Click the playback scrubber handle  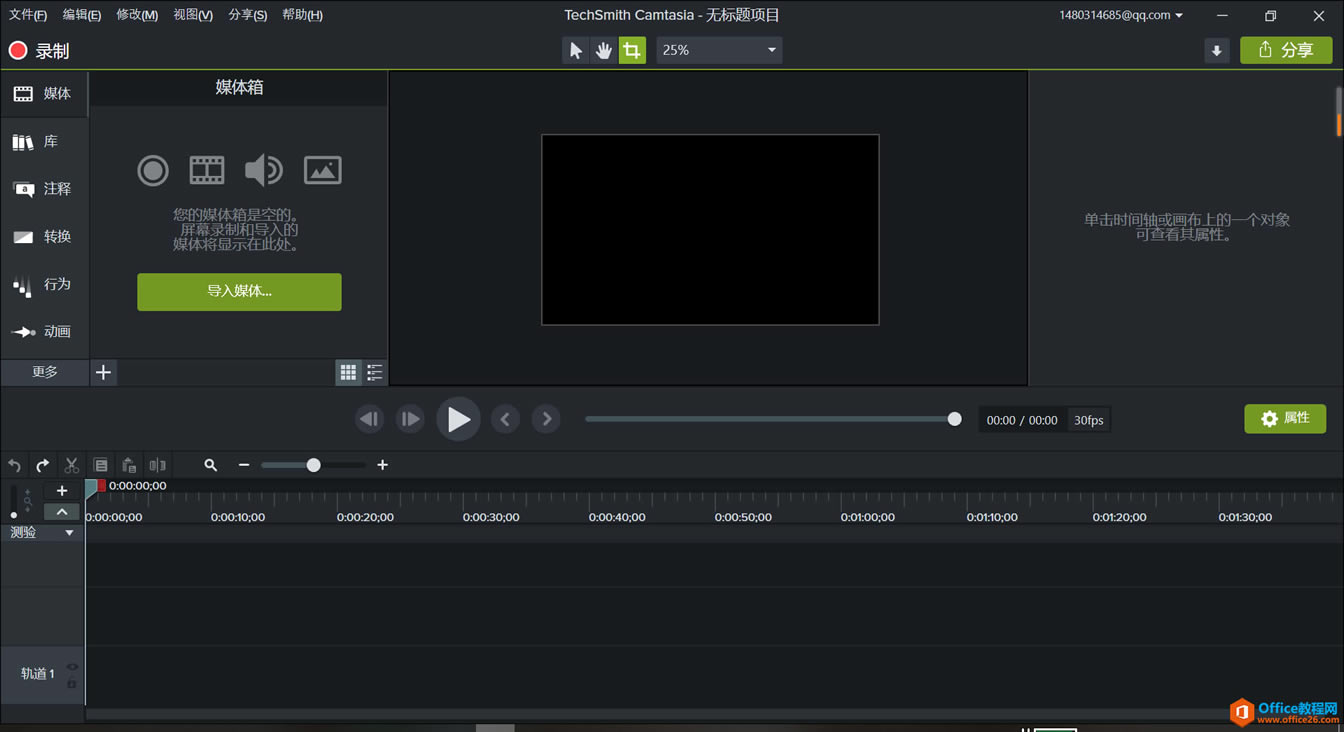click(x=955, y=419)
